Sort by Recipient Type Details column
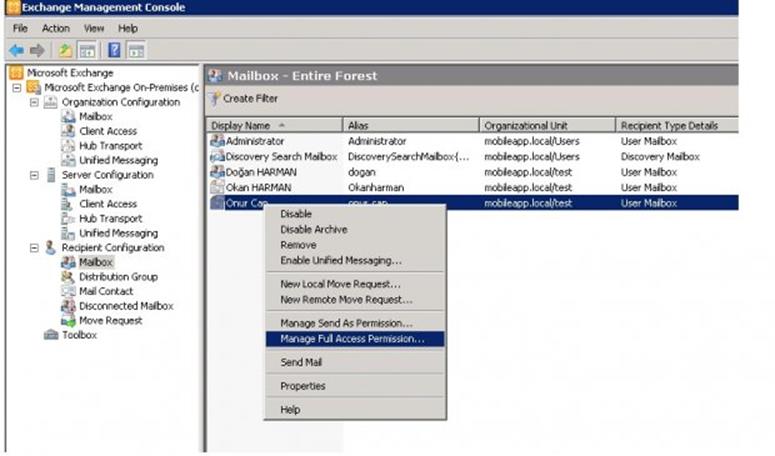The image size is (775, 456). click(677, 125)
